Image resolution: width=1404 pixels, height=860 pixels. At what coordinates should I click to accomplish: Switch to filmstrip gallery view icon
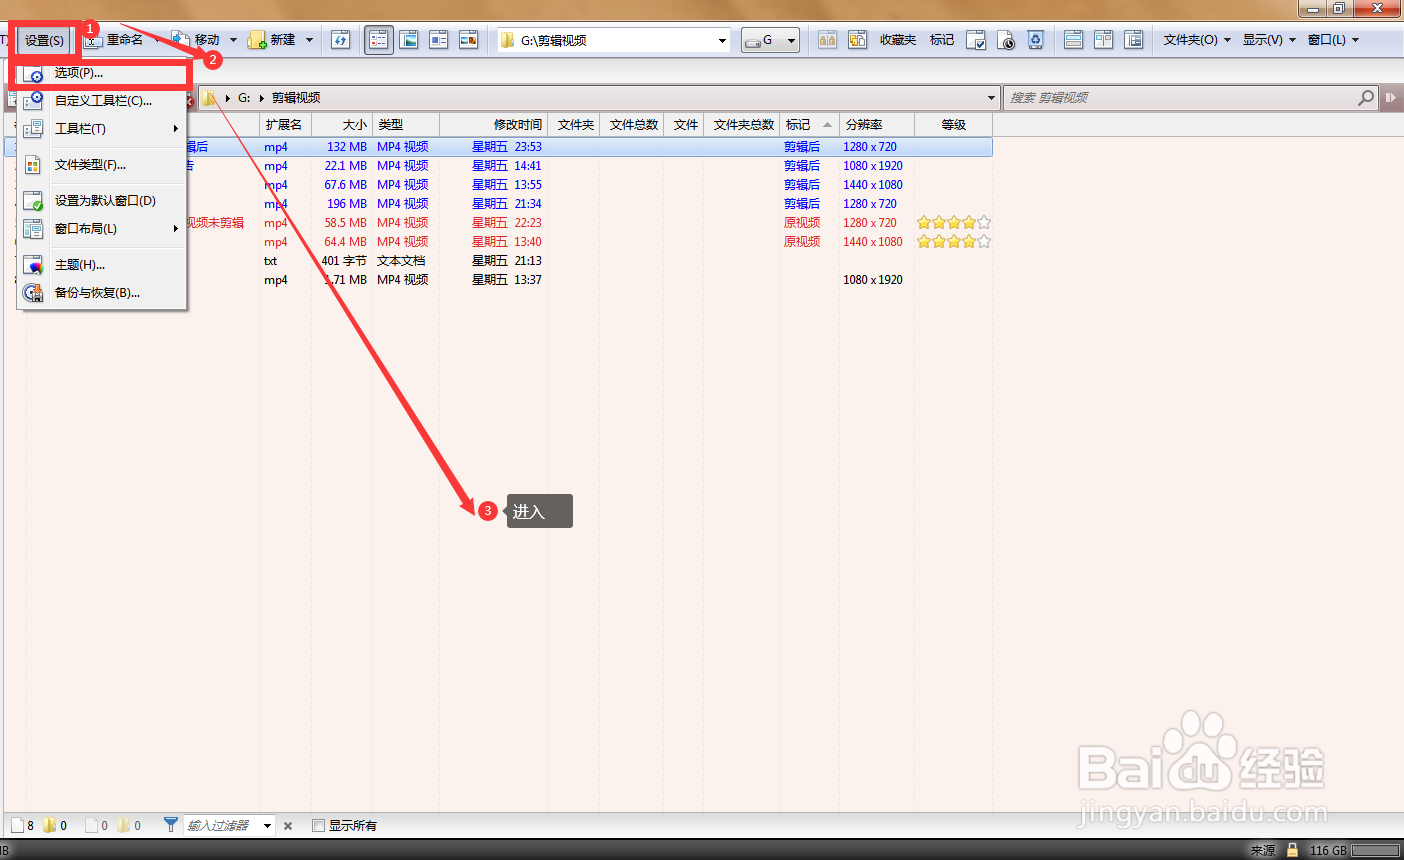click(469, 40)
